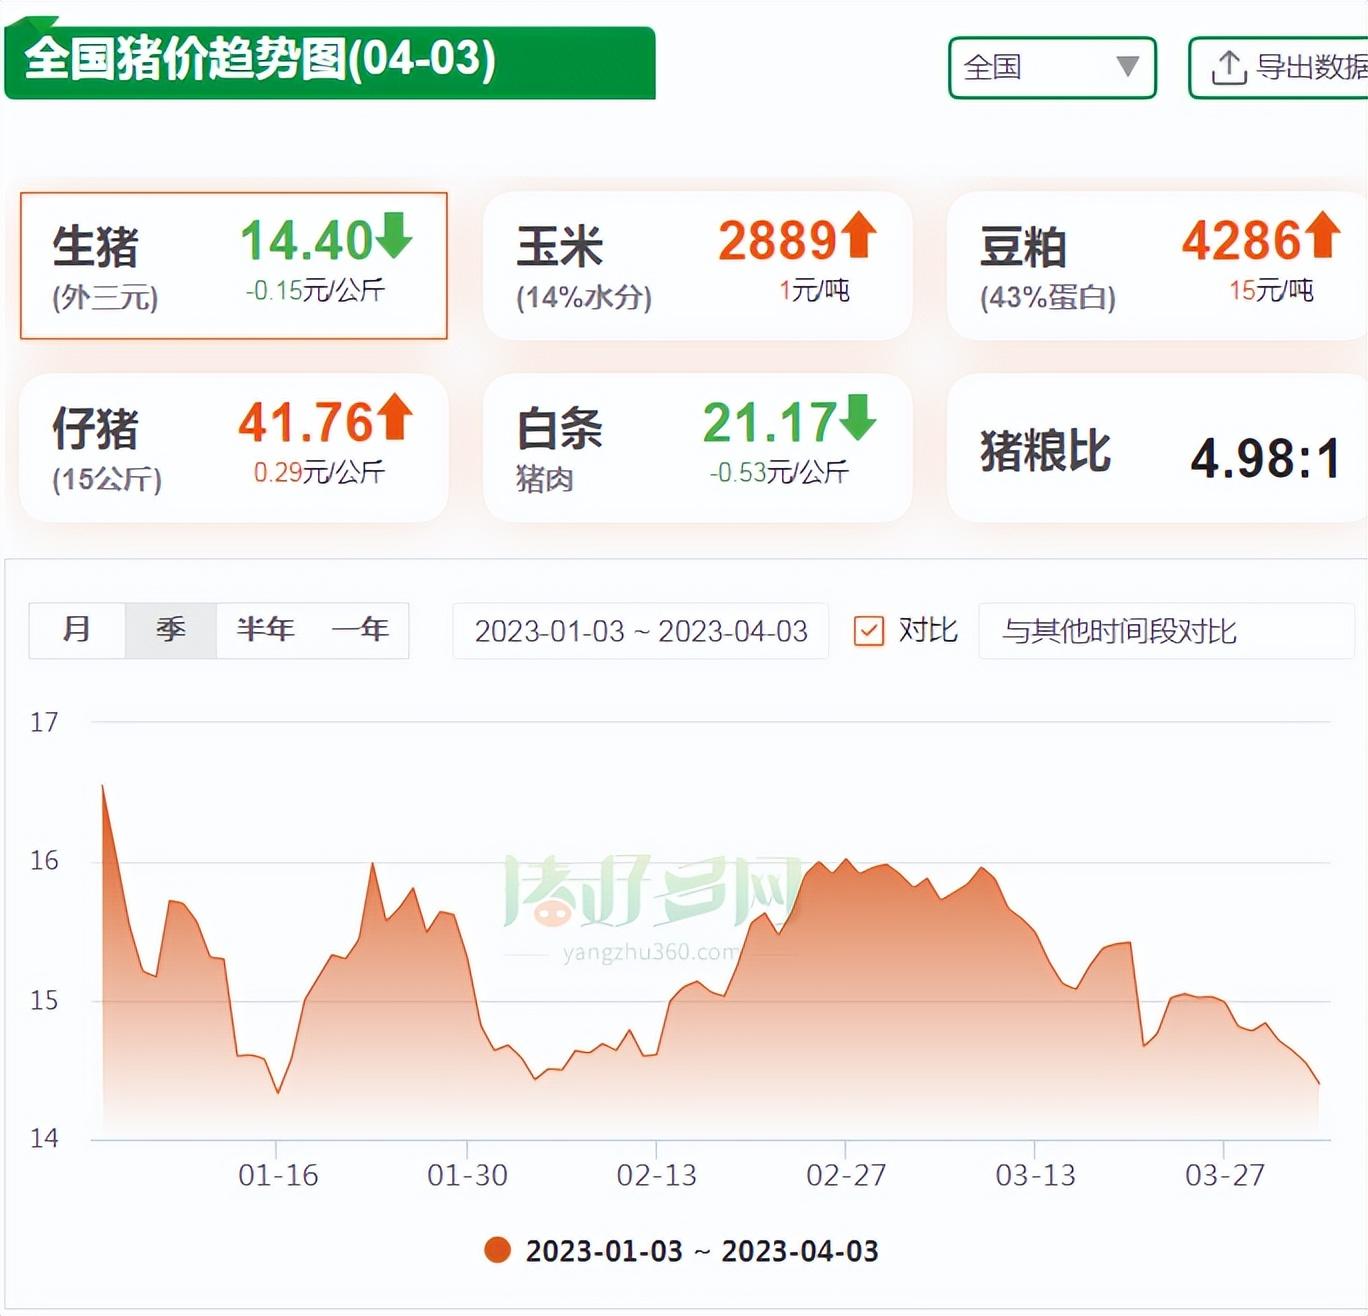The width and height of the screenshot is (1368, 1316).
Task: Click the -0.53元/公斤 change text
Action: click(779, 472)
